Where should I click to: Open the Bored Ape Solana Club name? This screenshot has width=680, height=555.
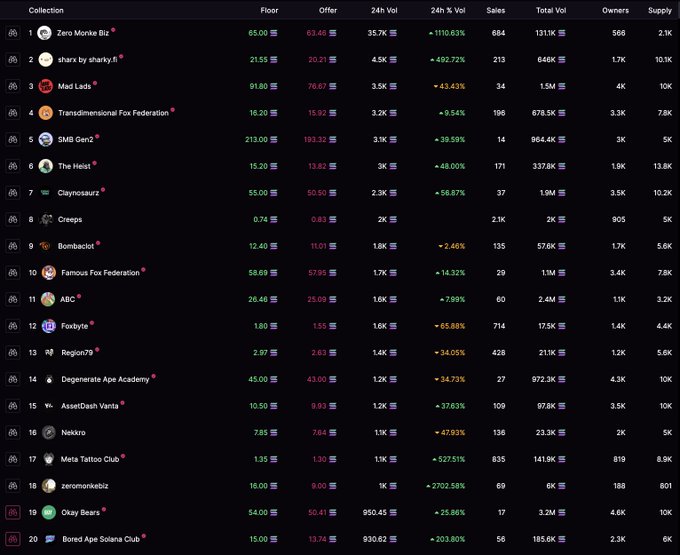tap(101, 539)
